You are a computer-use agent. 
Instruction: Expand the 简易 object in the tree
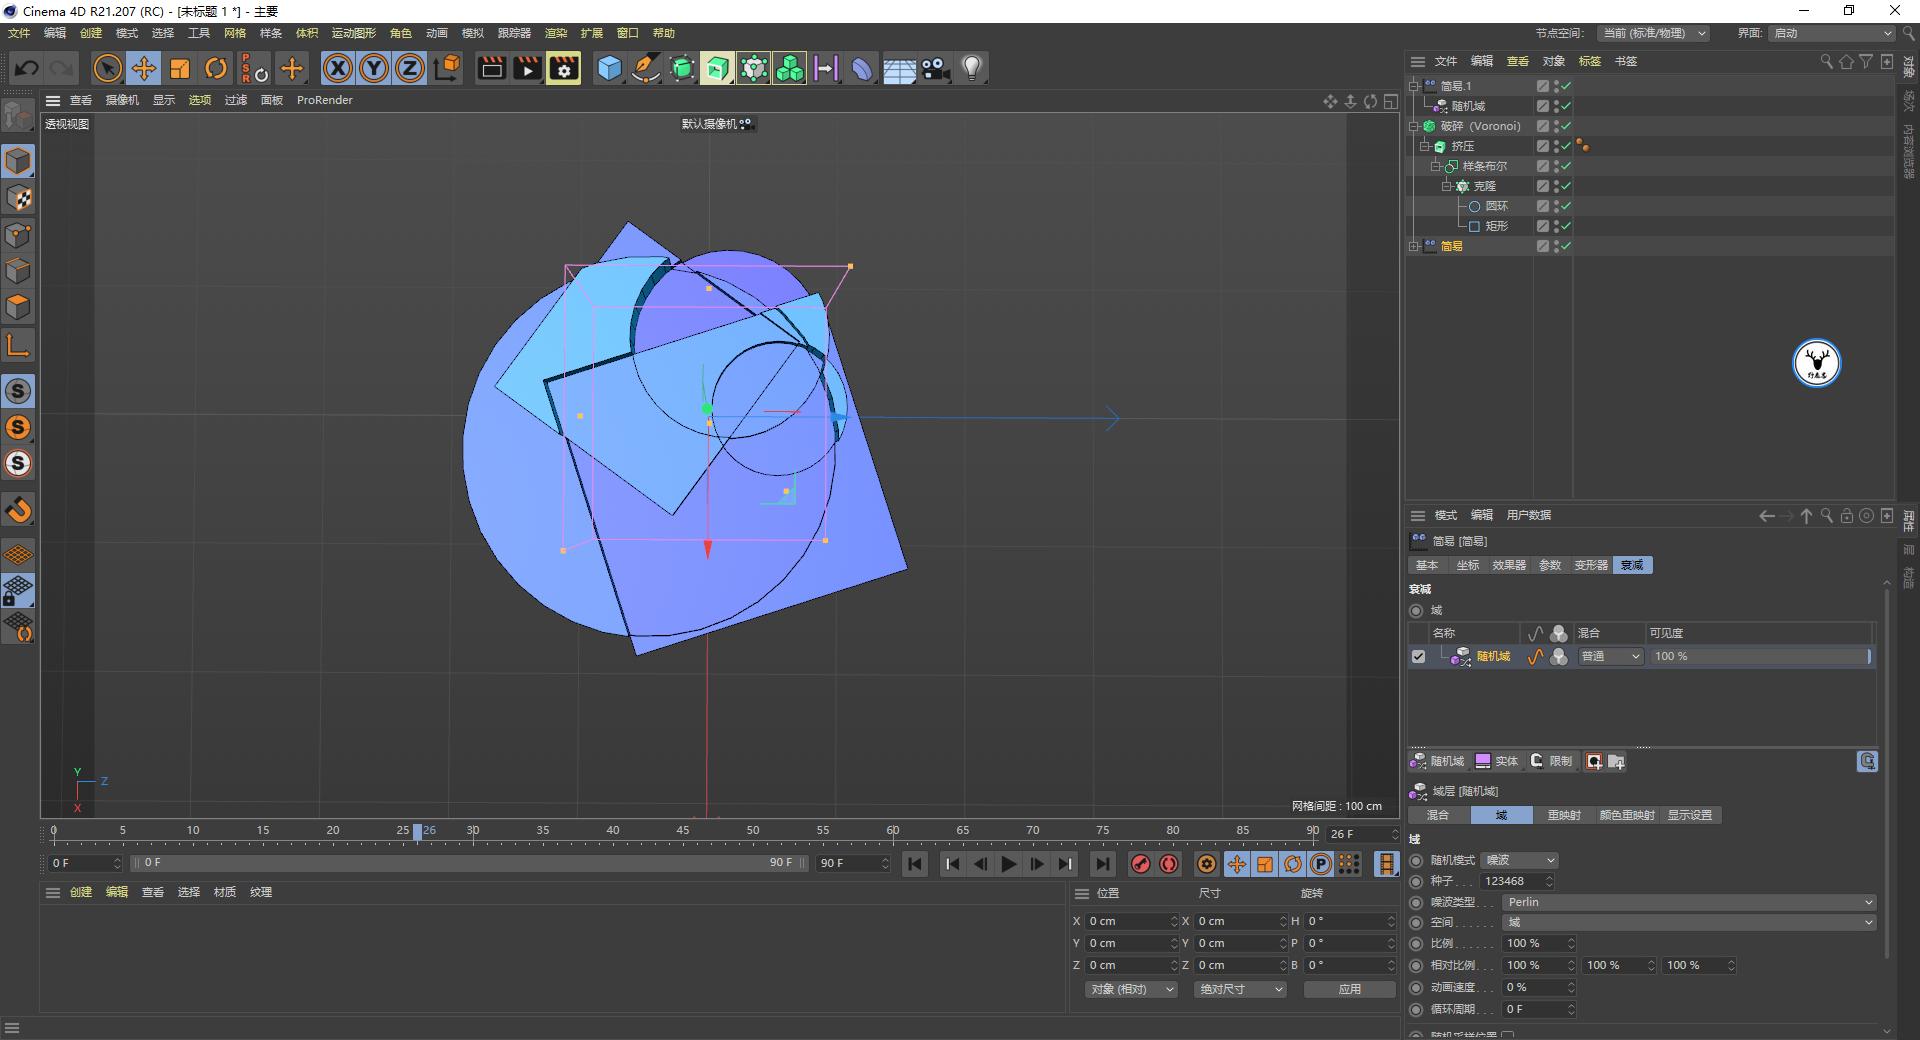[1414, 246]
